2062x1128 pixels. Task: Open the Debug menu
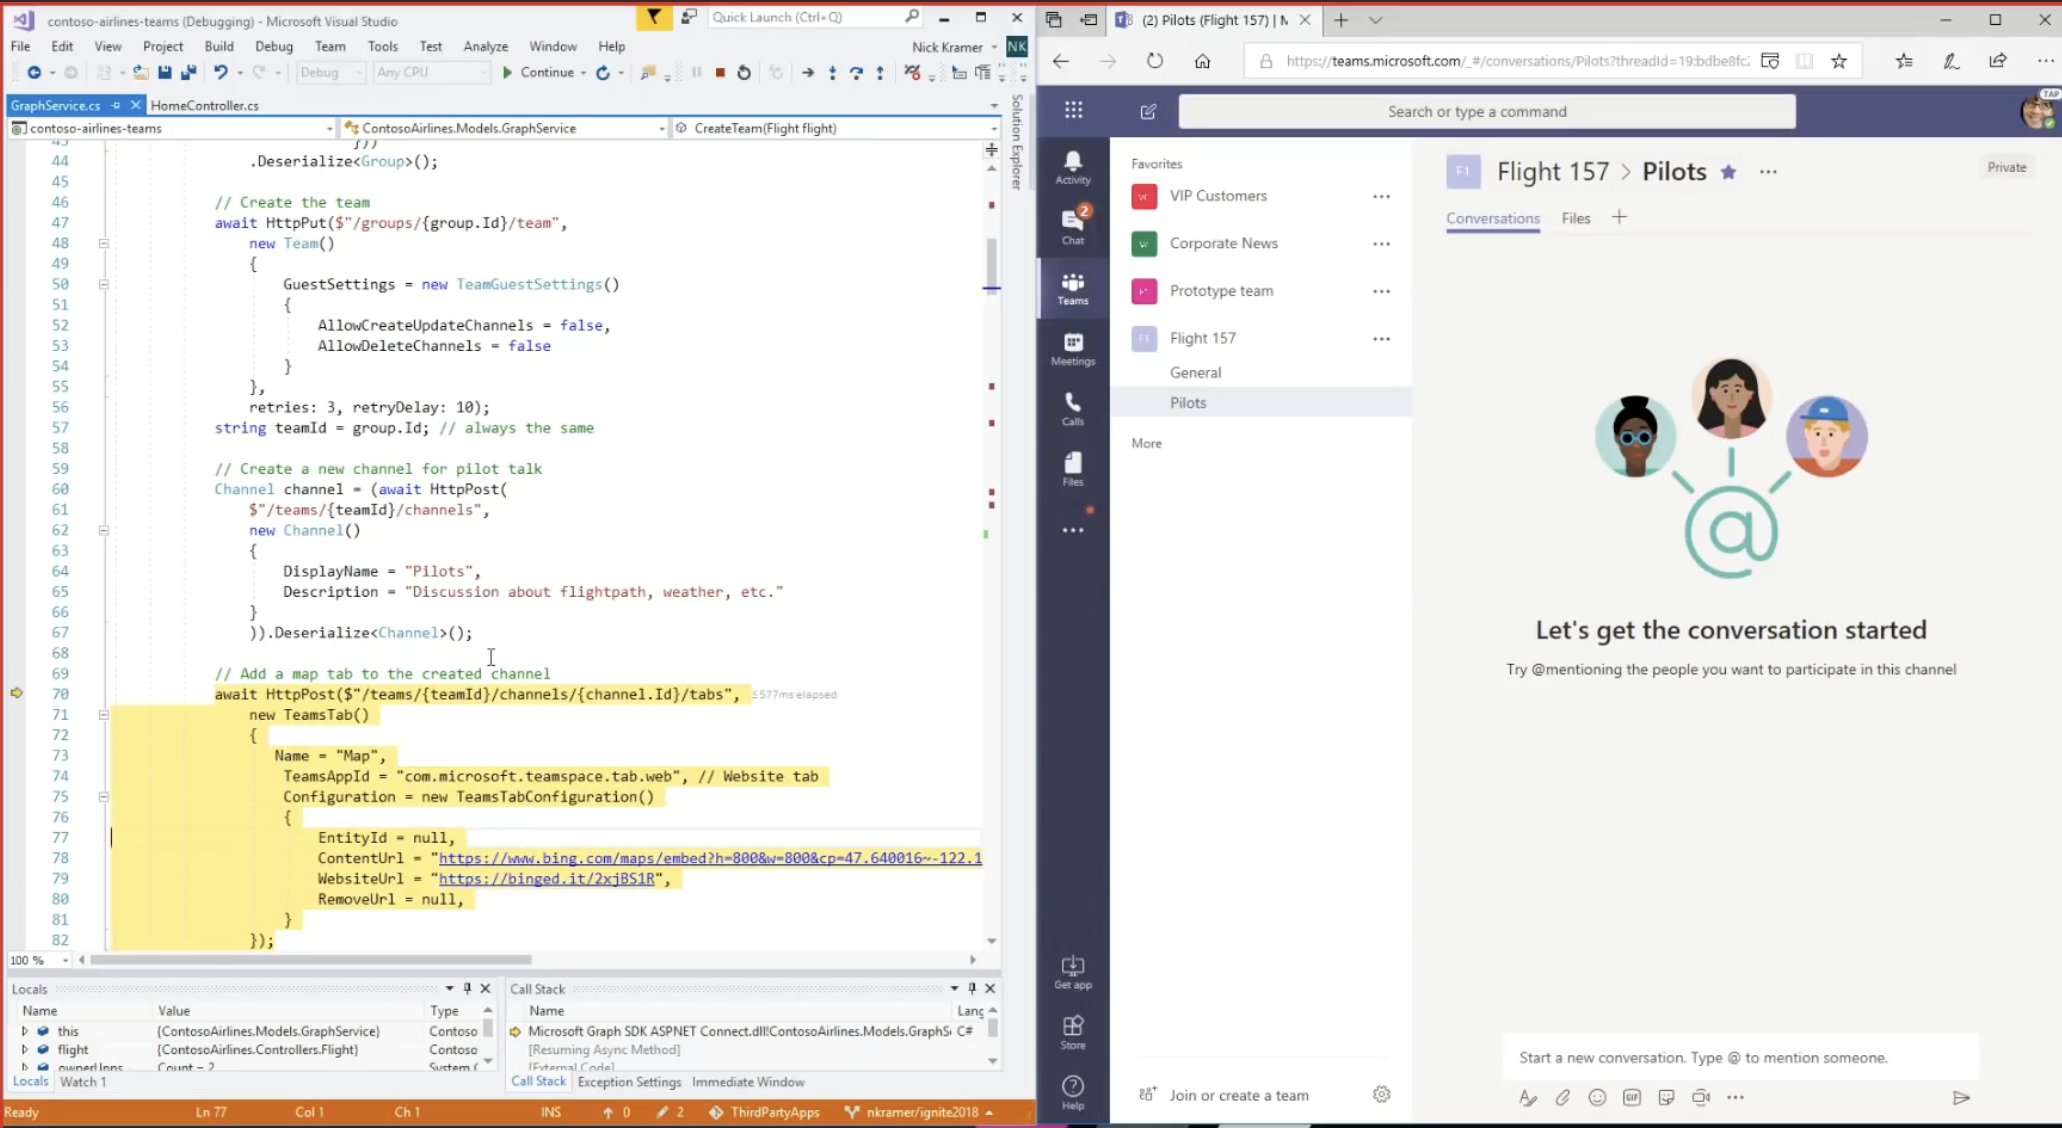pyautogui.click(x=273, y=46)
